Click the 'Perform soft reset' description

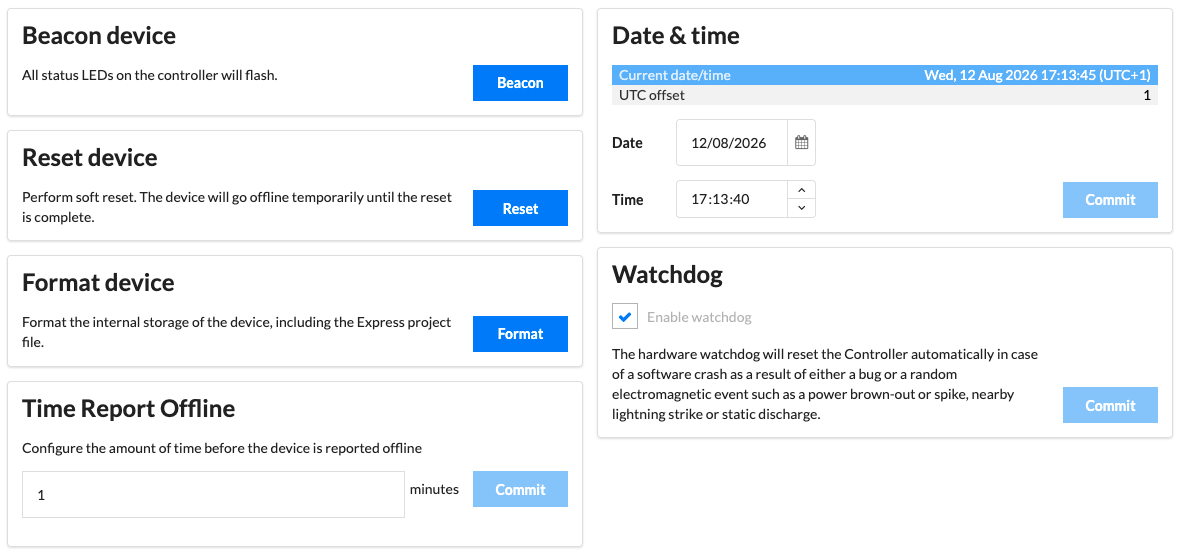coord(237,208)
